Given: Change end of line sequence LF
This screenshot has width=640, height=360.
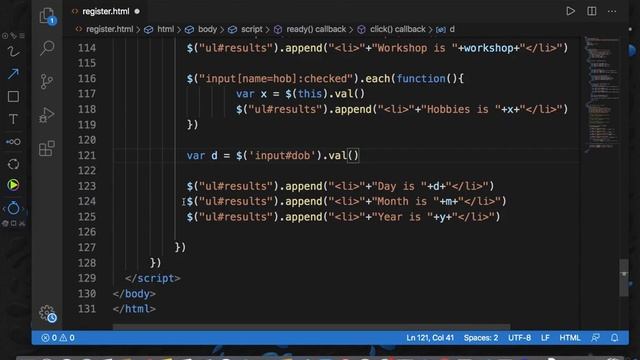Looking at the screenshot, I should tap(545, 338).
